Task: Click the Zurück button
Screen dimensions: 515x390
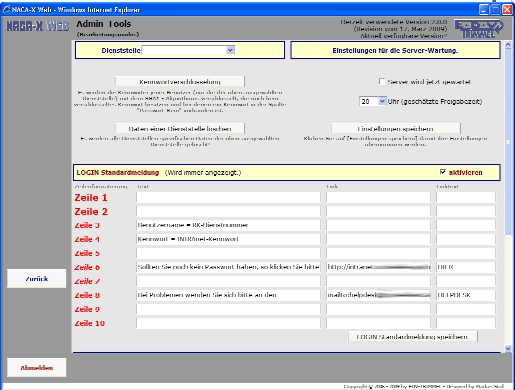Action: click(x=37, y=279)
